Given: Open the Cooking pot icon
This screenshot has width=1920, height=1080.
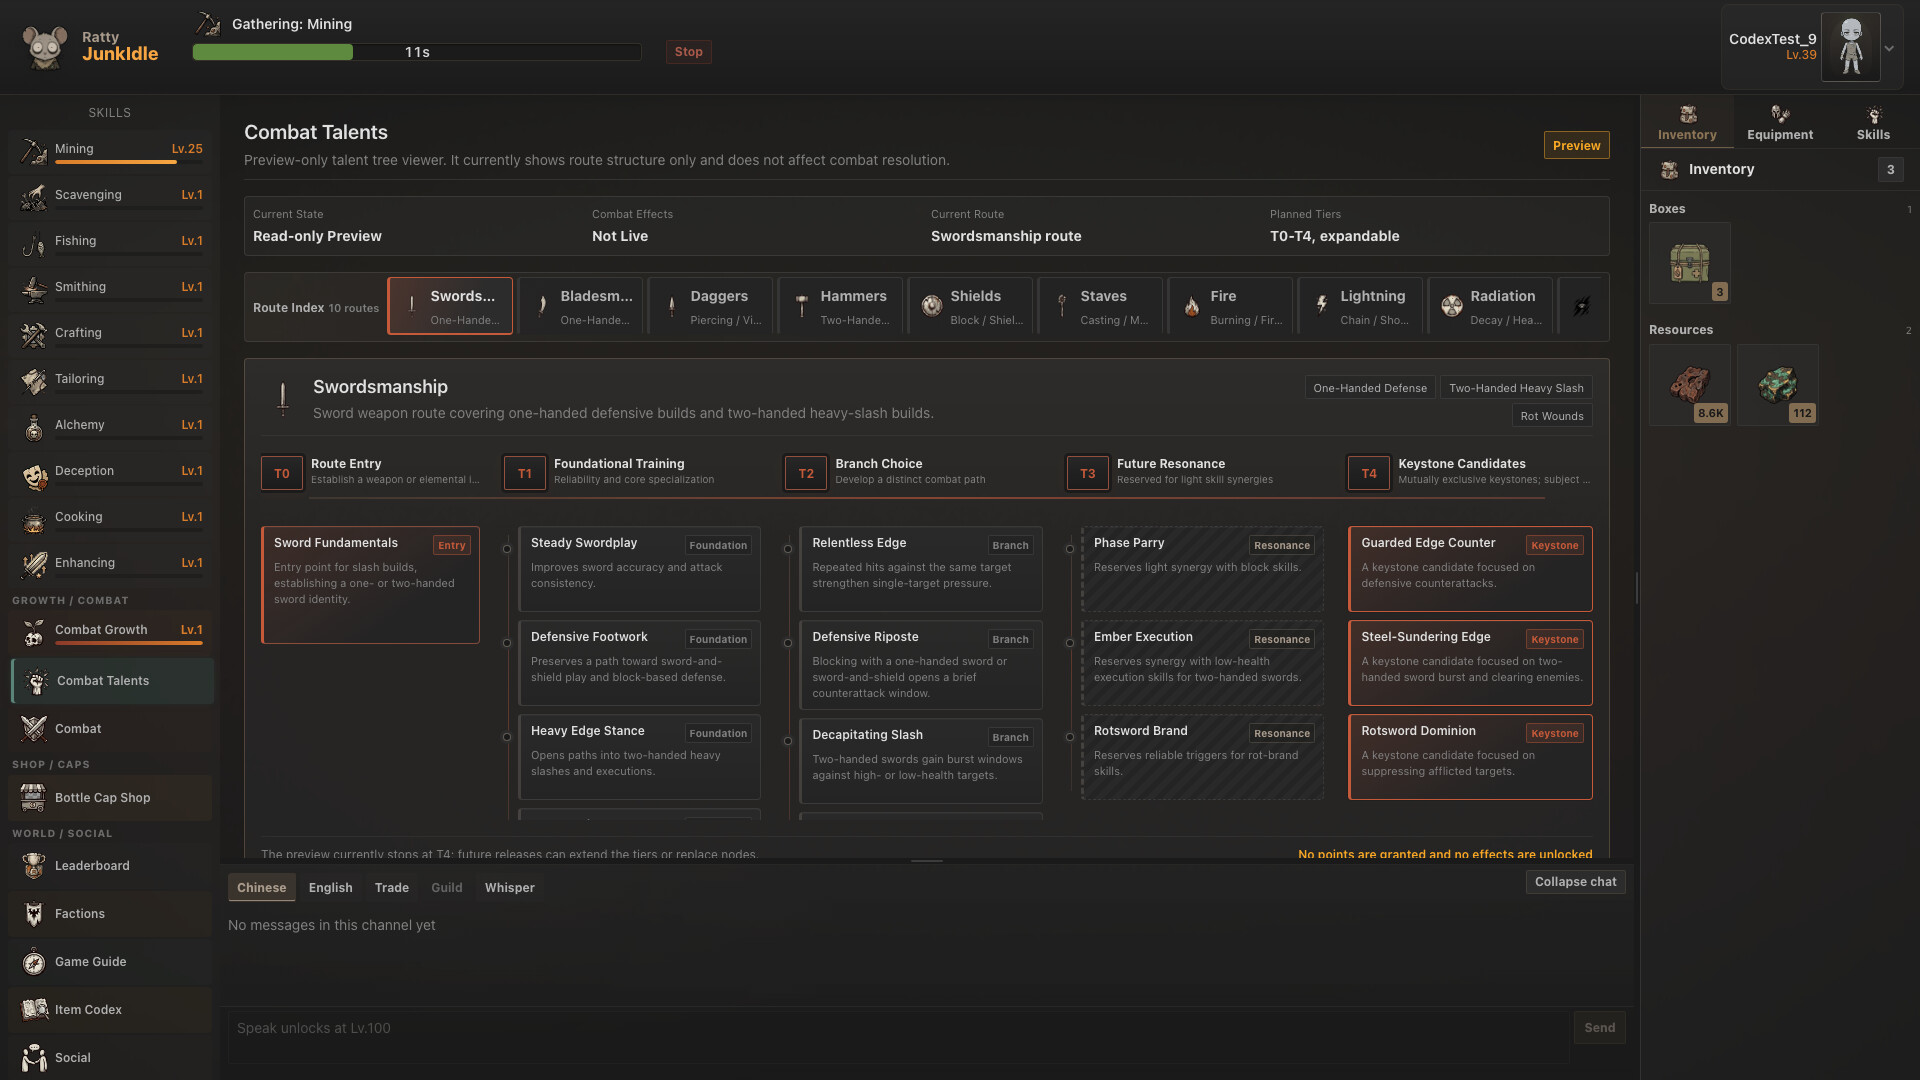Looking at the screenshot, I should [33, 518].
